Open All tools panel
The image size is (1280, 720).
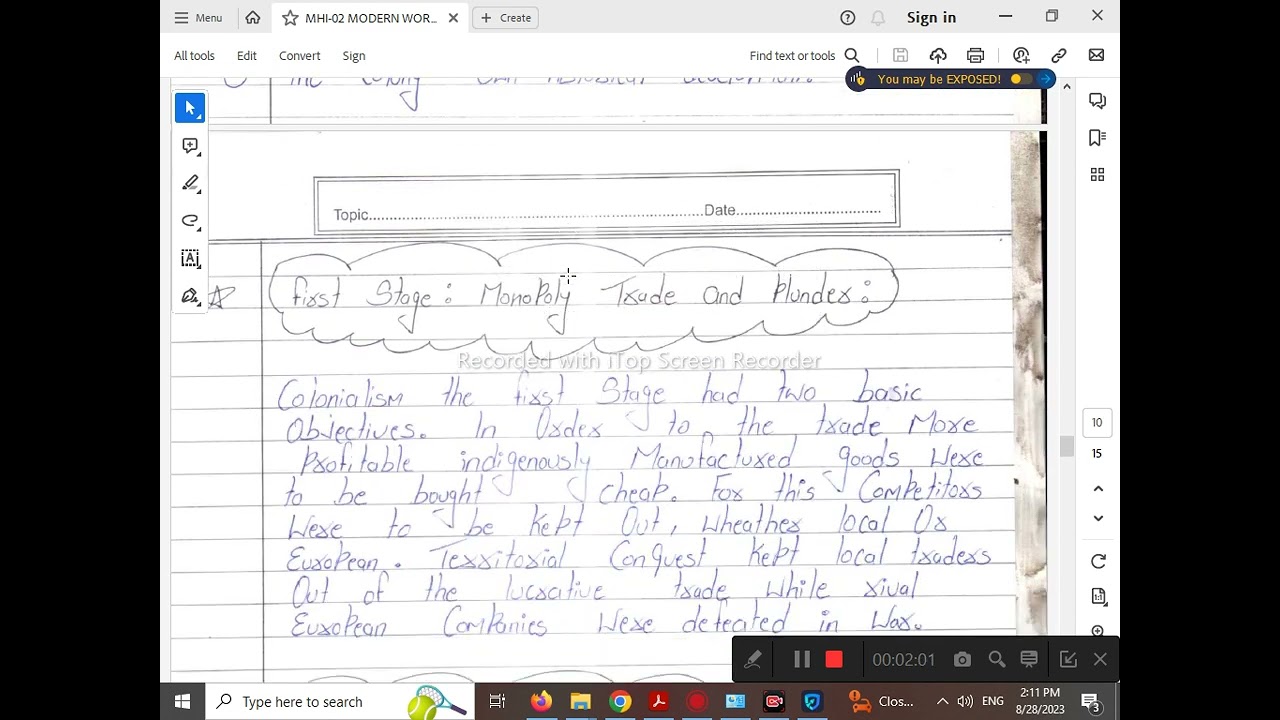[x=194, y=56]
